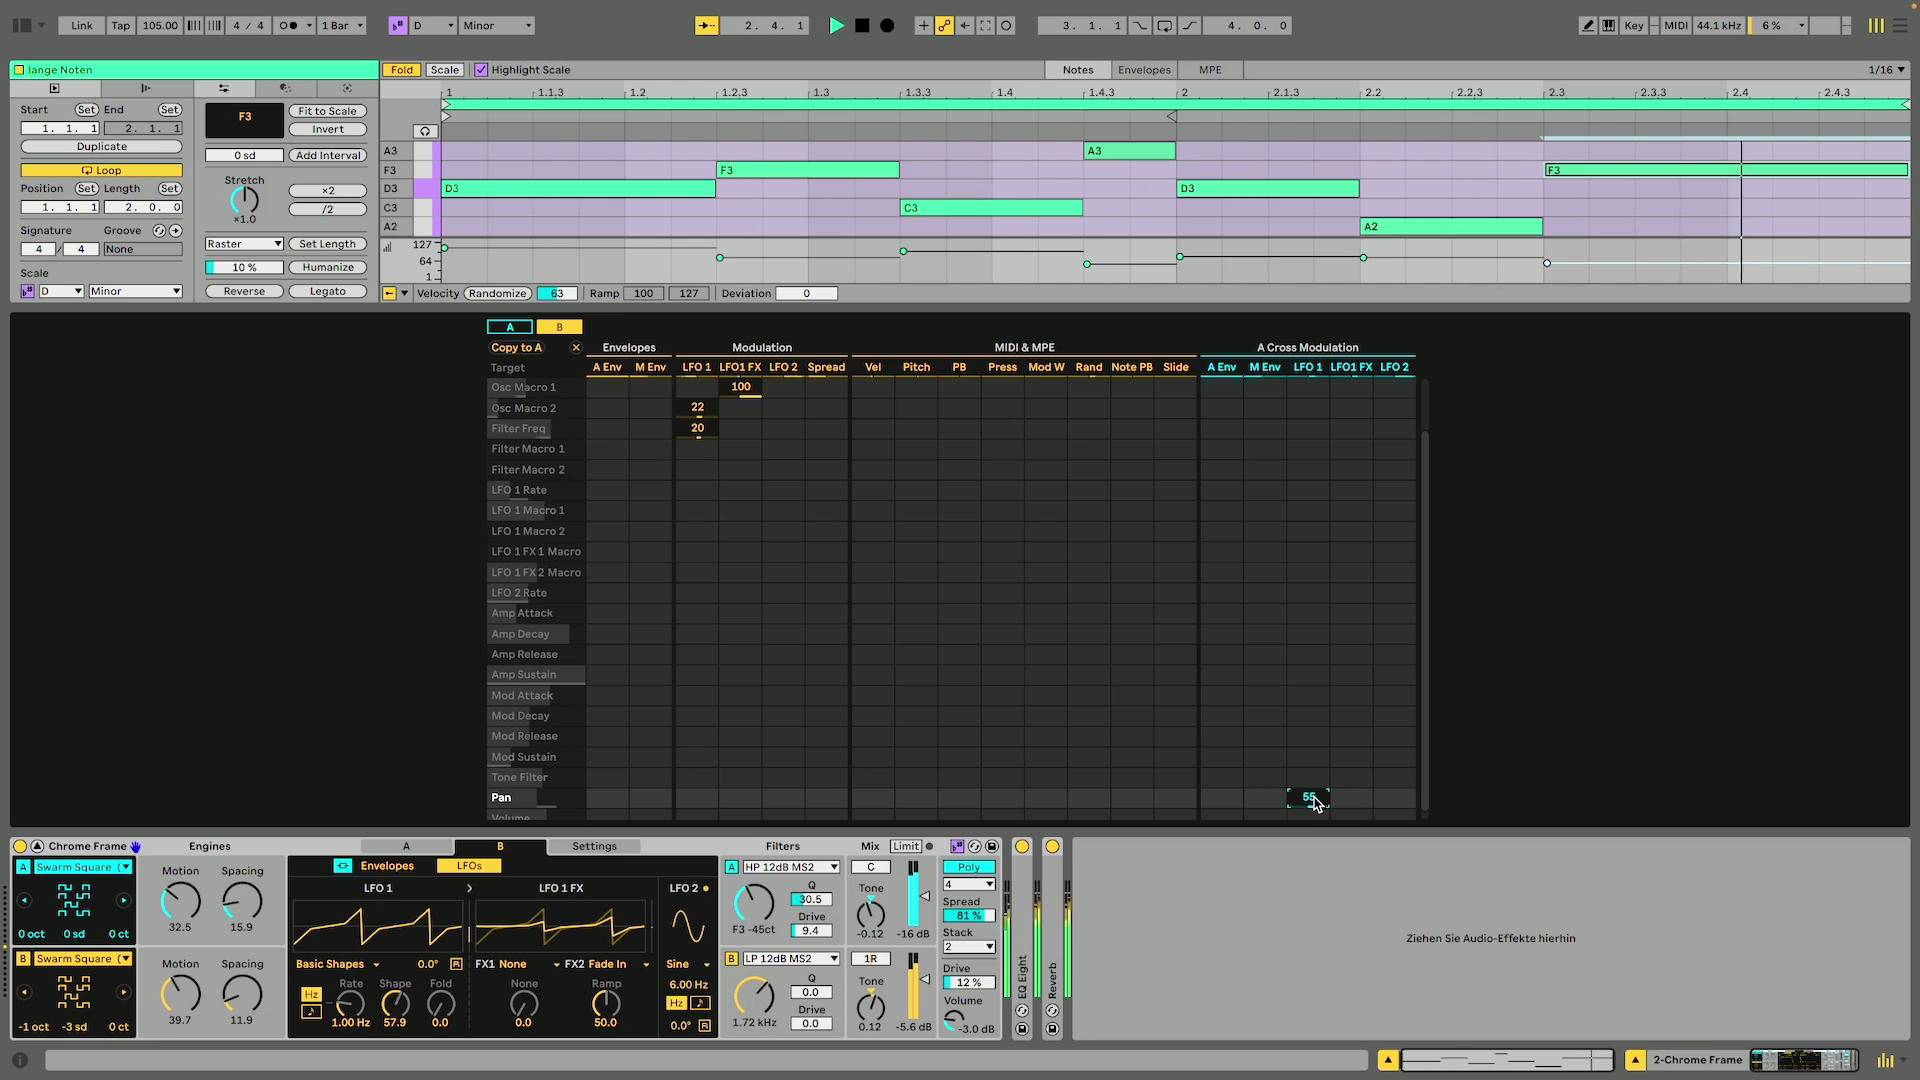This screenshot has height=1080, width=1920.
Task: Toggle Punch-Out switch icon
Action: (x=1189, y=26)
